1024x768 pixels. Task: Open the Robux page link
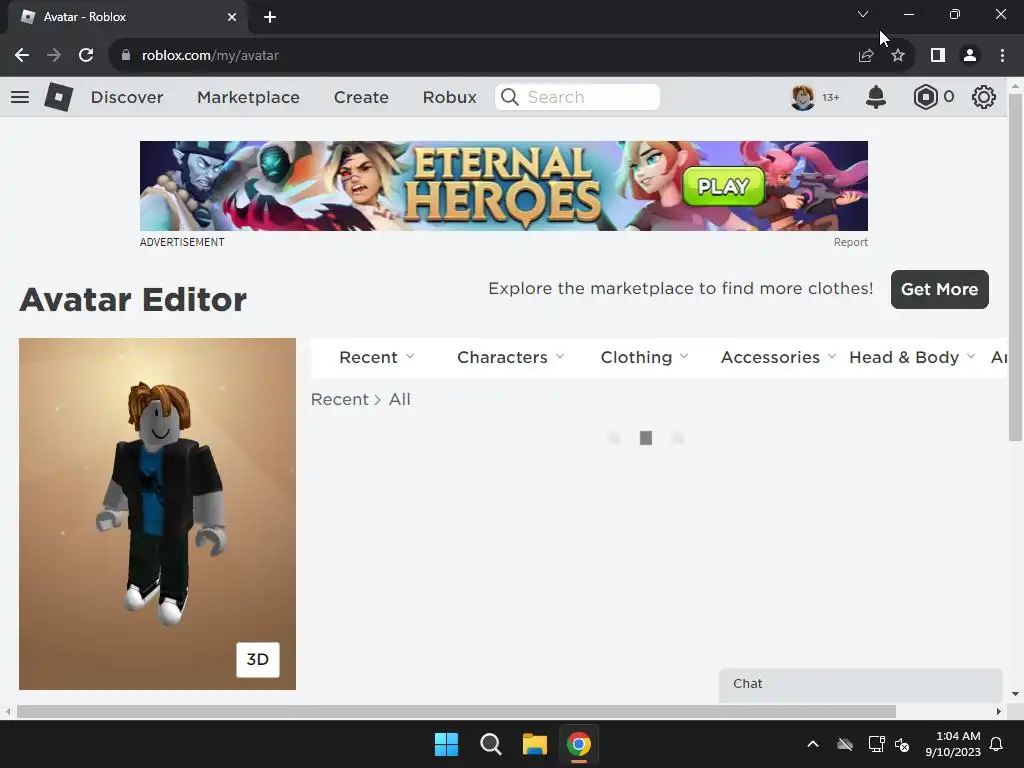(x=449, y=97)
